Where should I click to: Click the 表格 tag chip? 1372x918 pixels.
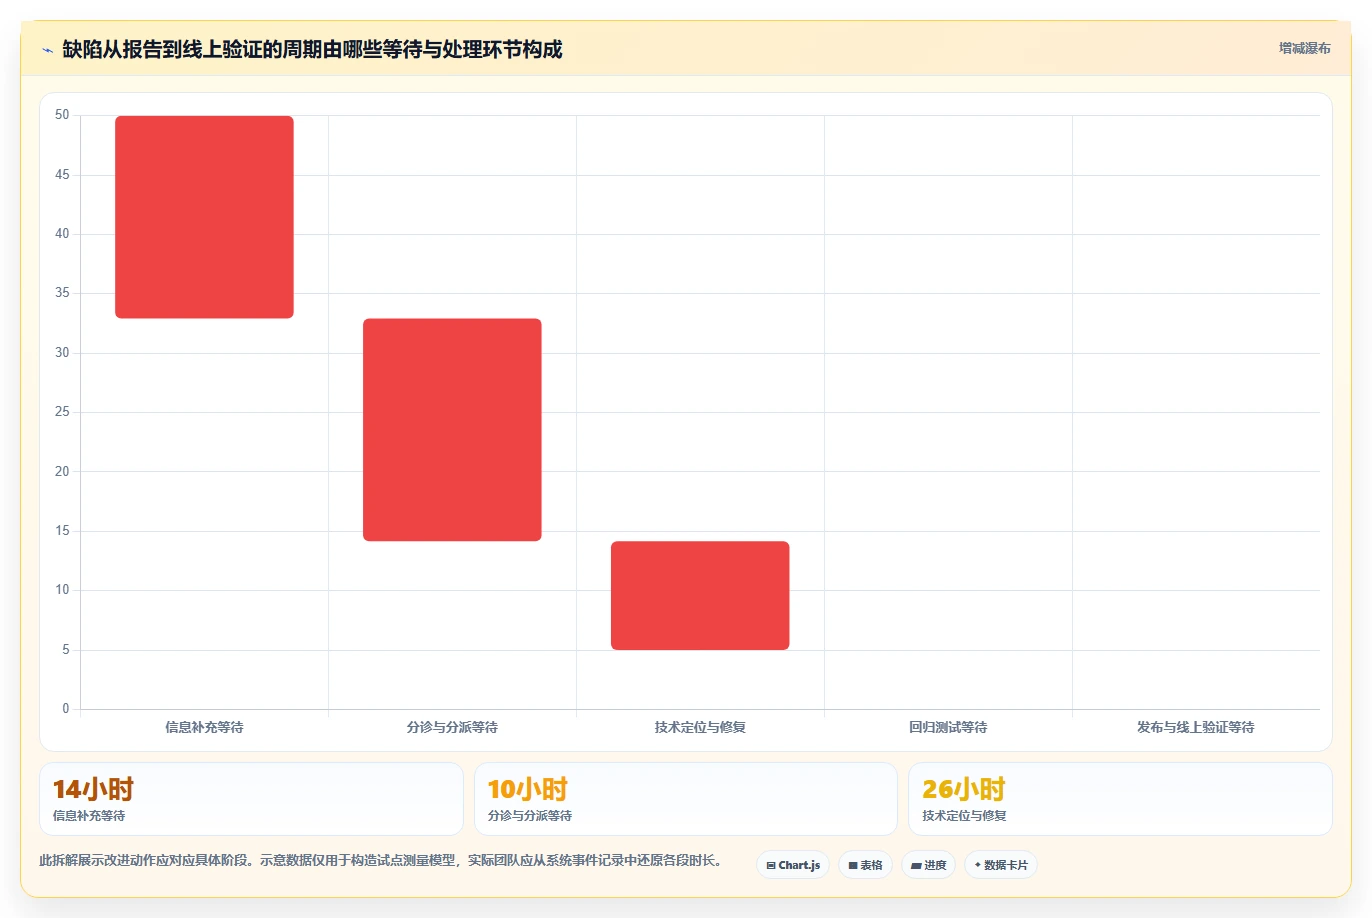tap(865, 865)
